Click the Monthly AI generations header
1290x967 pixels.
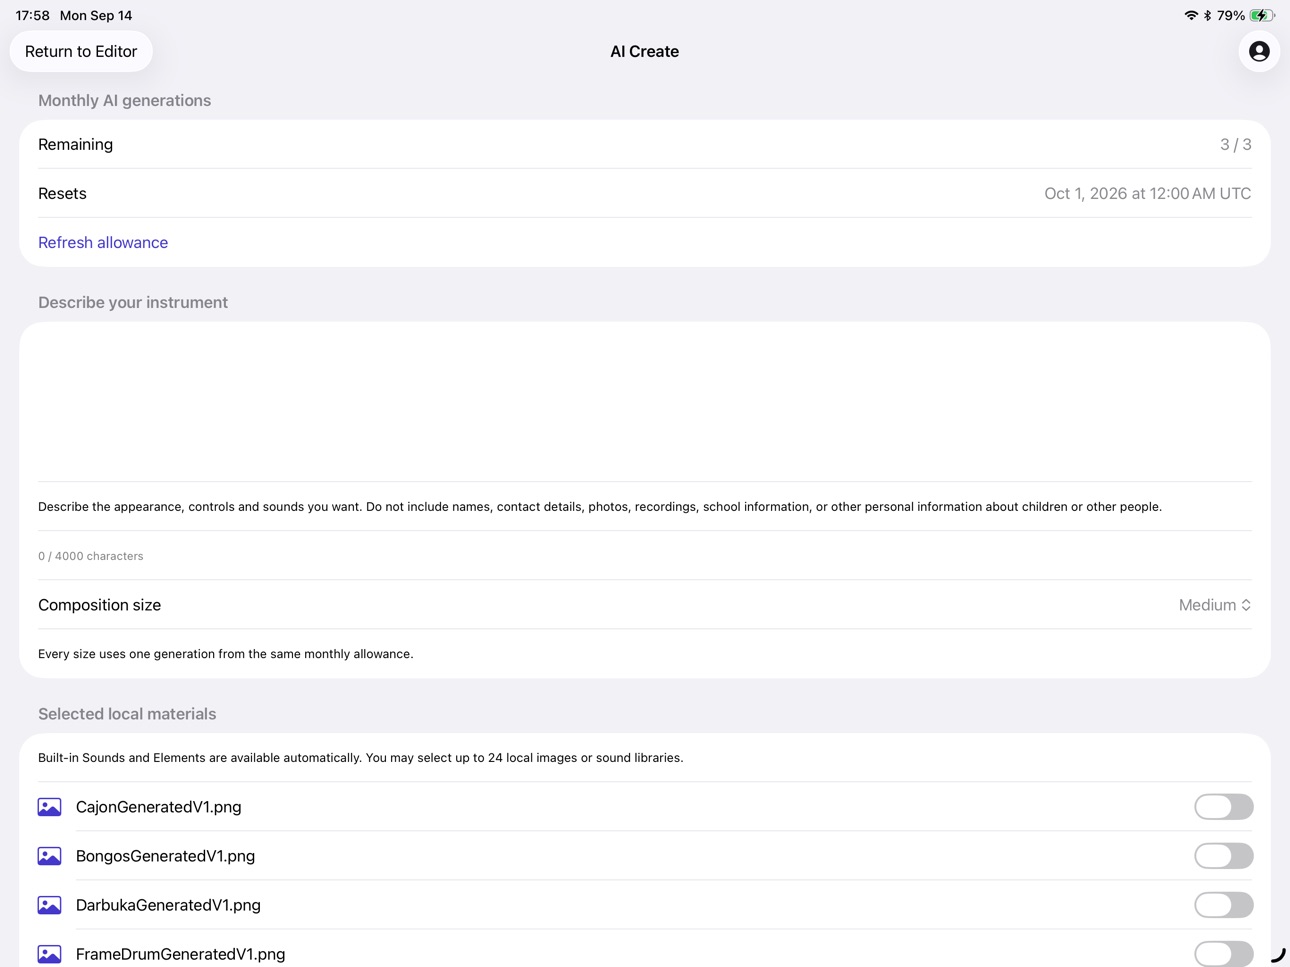(x=124, y=100)
